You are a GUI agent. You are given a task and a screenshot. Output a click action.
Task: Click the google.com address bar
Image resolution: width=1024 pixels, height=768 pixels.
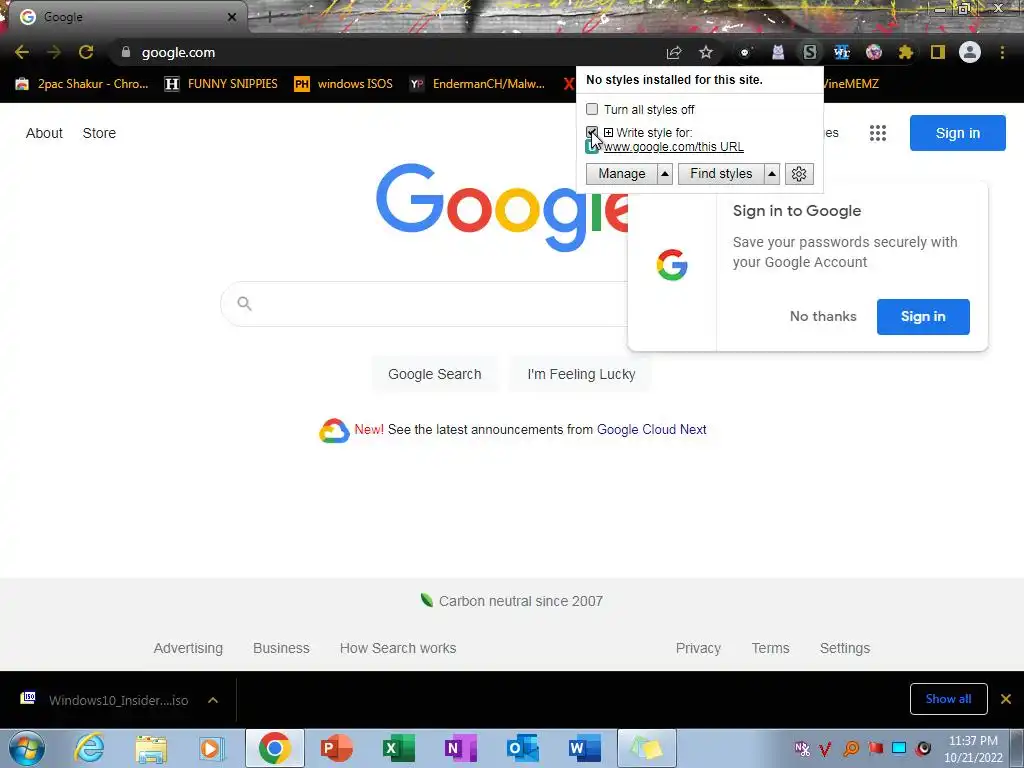click(392, 52)
